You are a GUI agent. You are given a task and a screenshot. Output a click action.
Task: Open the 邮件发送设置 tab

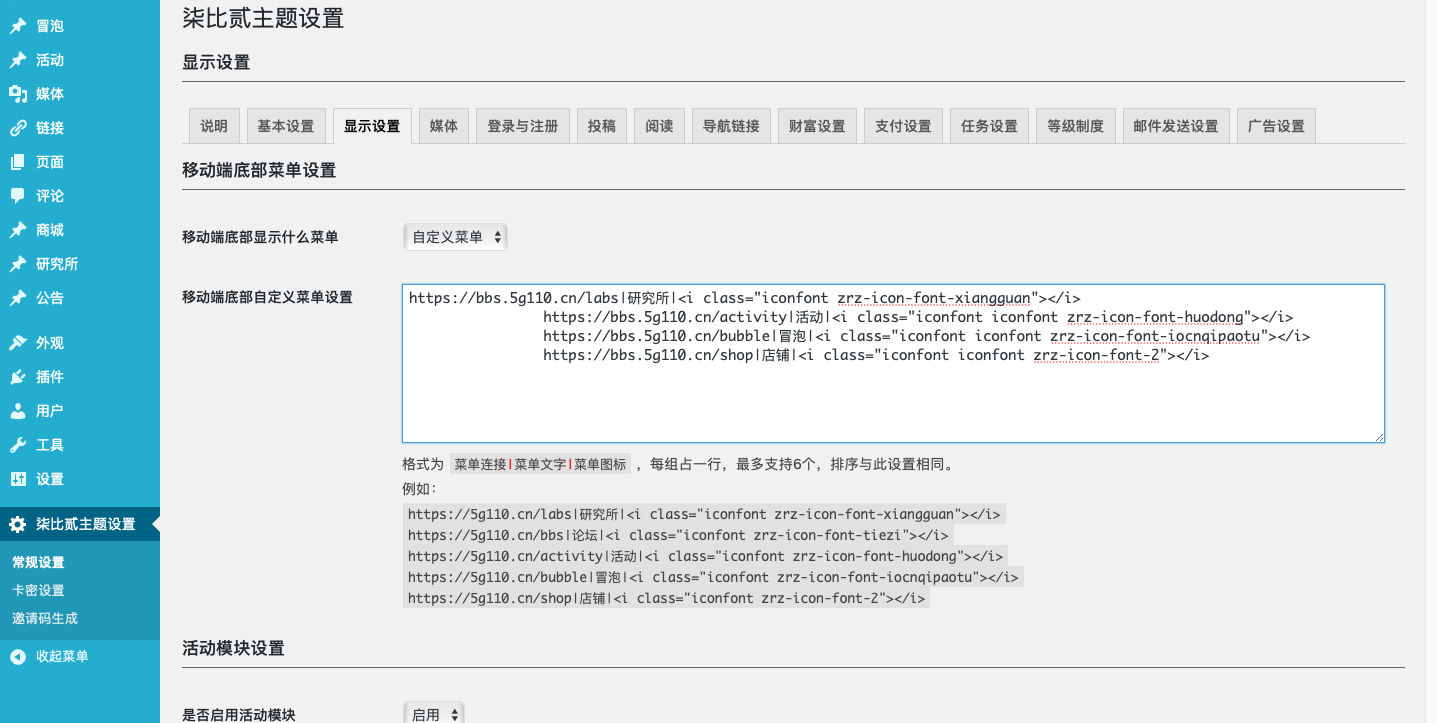pos(1175,126)
